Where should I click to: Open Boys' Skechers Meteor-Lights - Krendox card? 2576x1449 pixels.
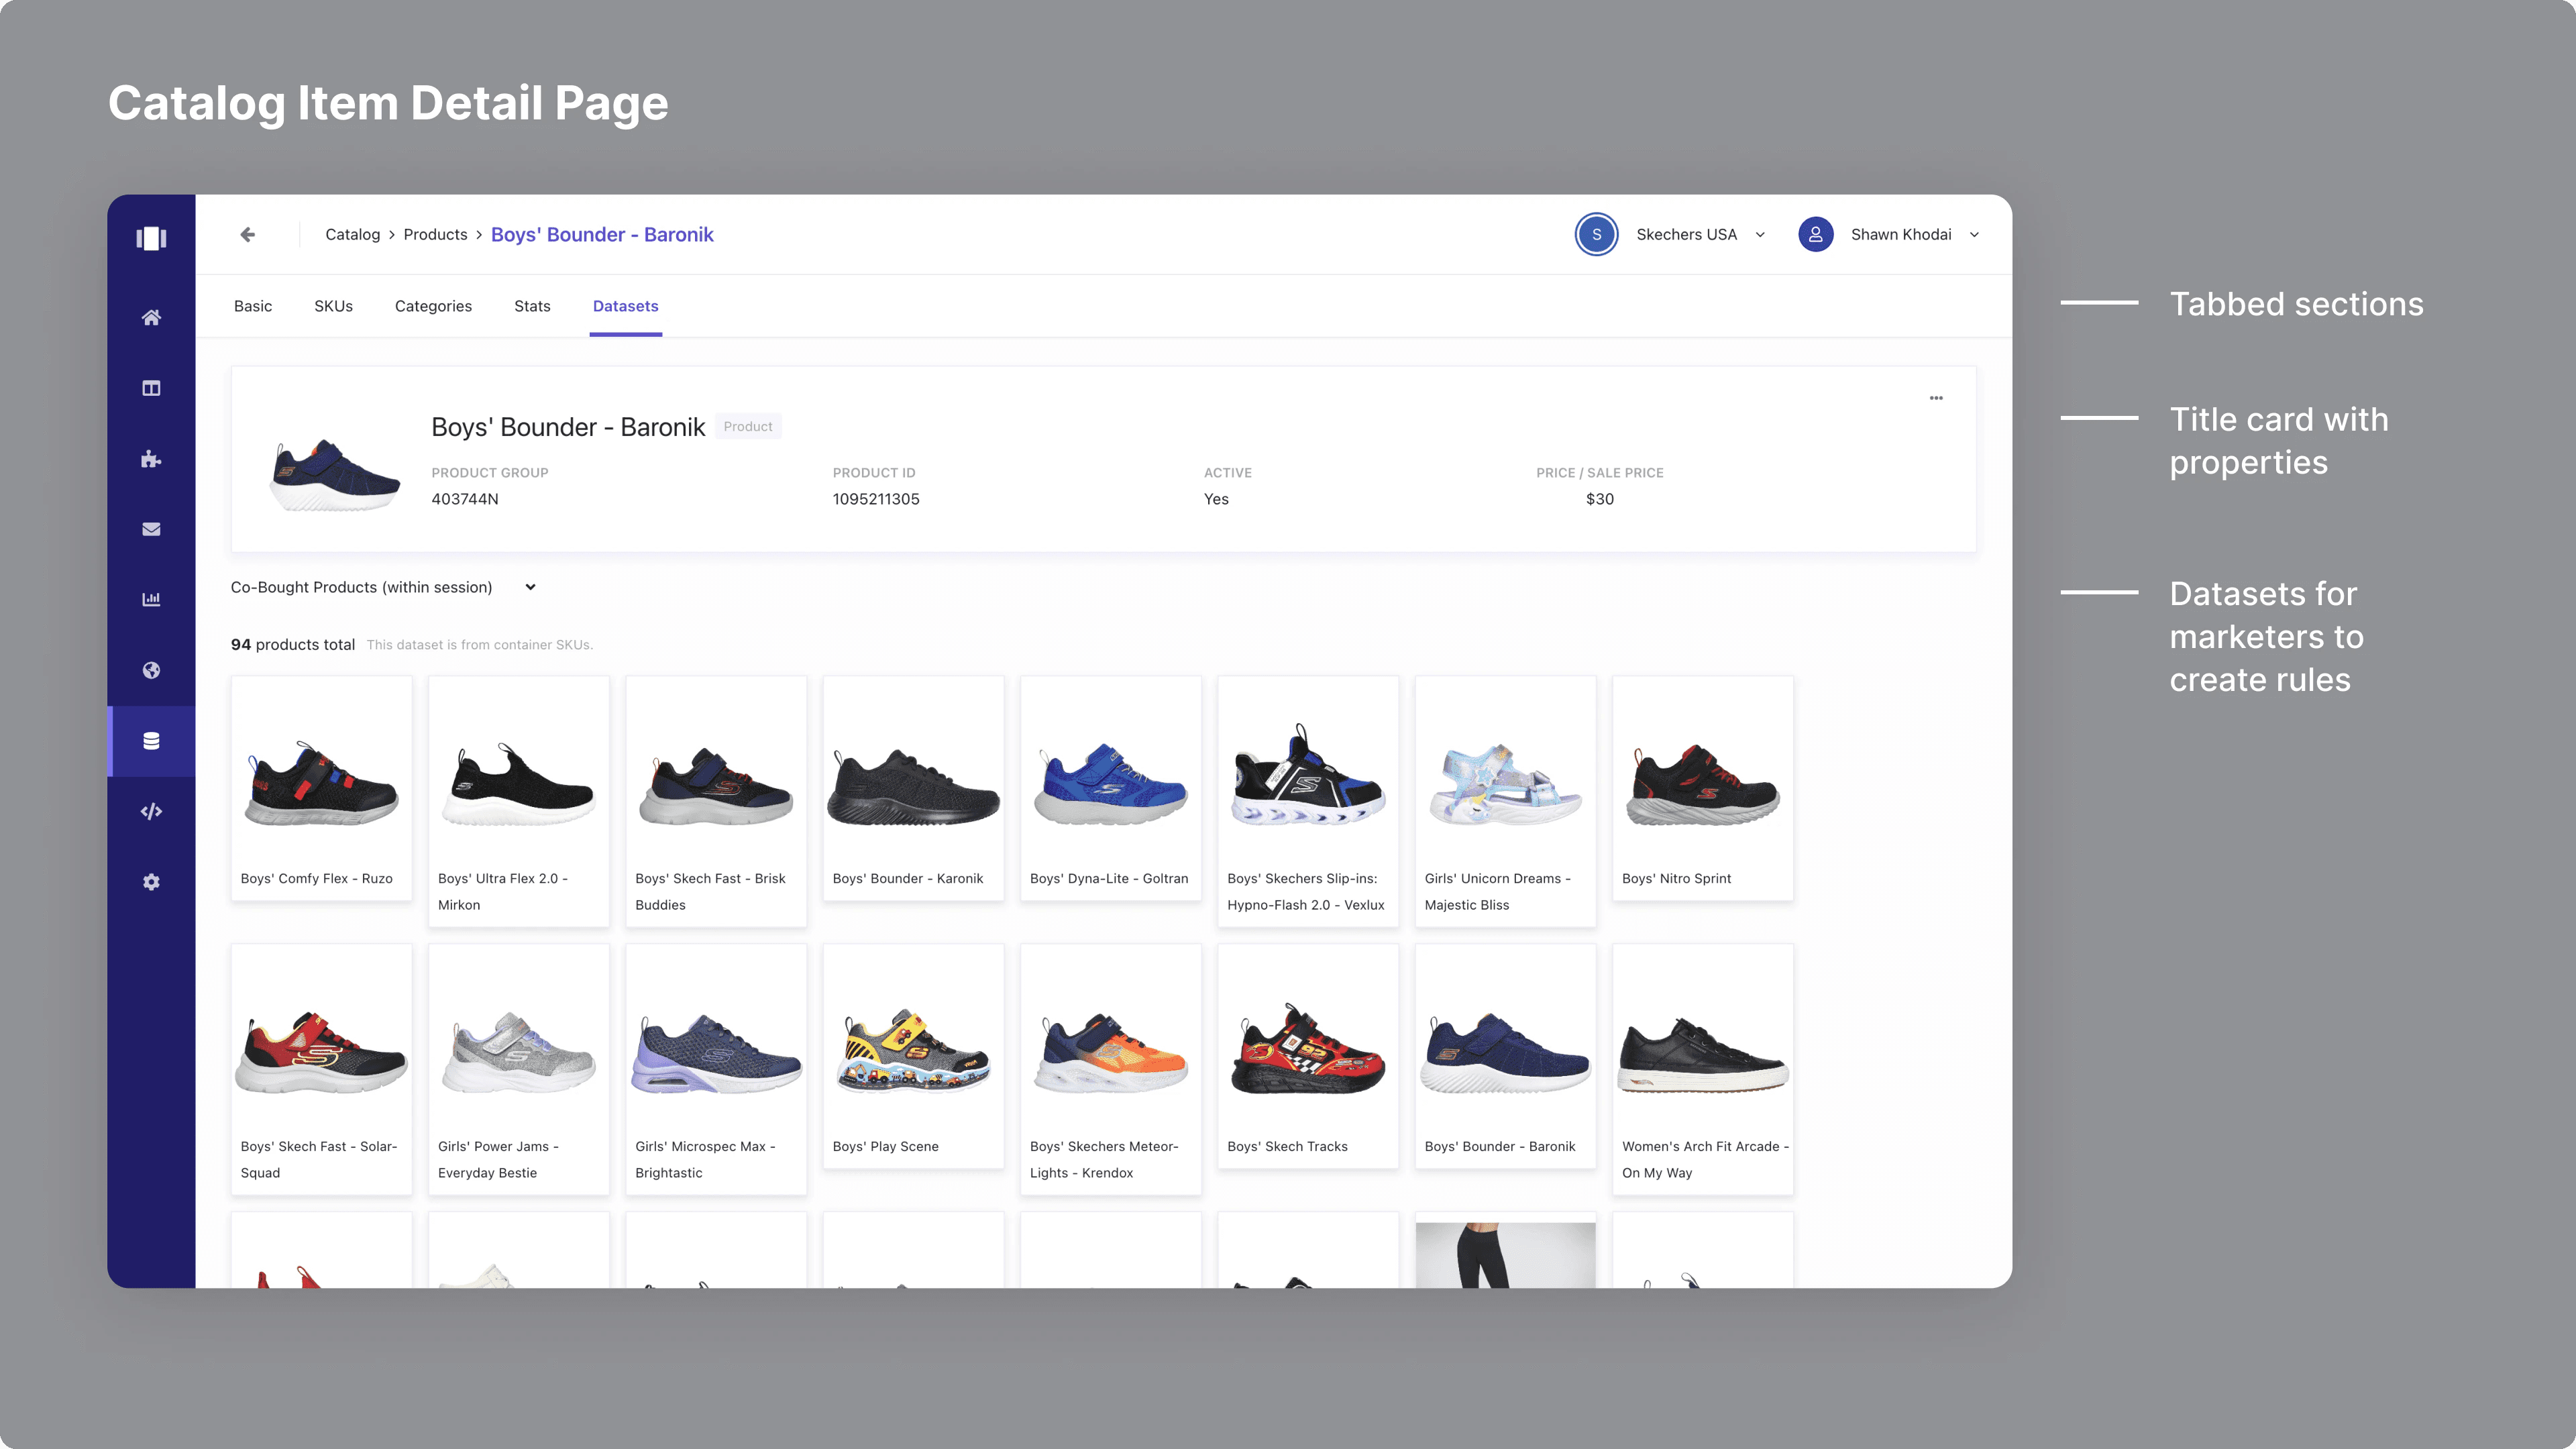click(x=1110, y=1069)
